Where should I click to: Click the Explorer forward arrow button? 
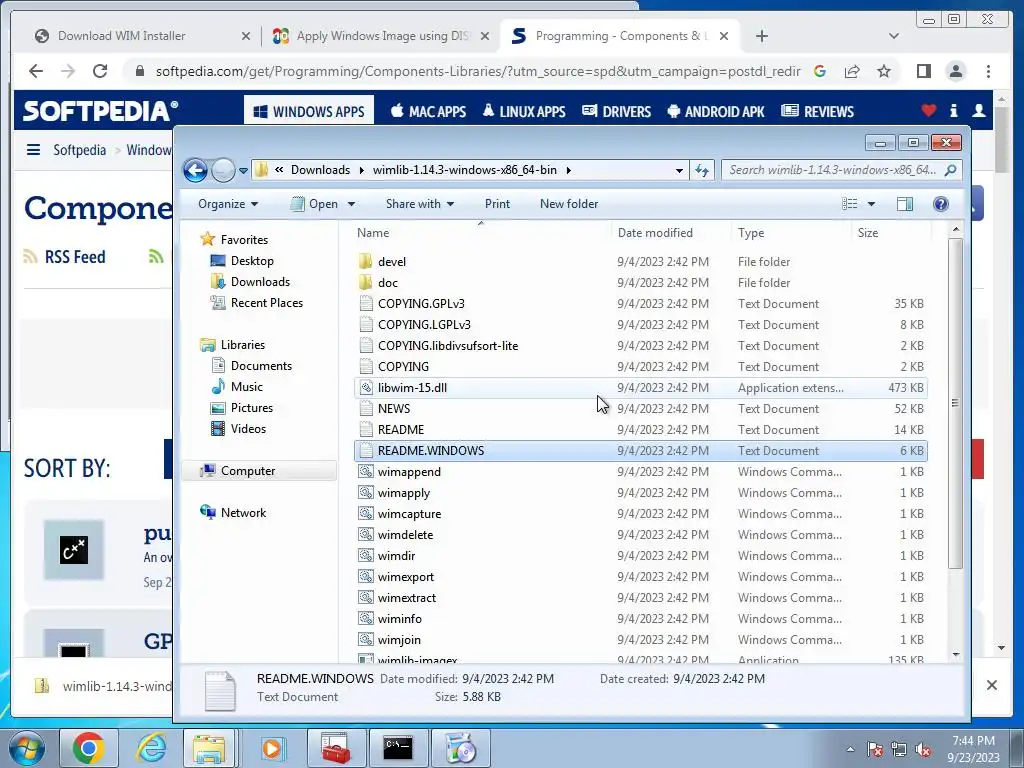pos(223,170)
